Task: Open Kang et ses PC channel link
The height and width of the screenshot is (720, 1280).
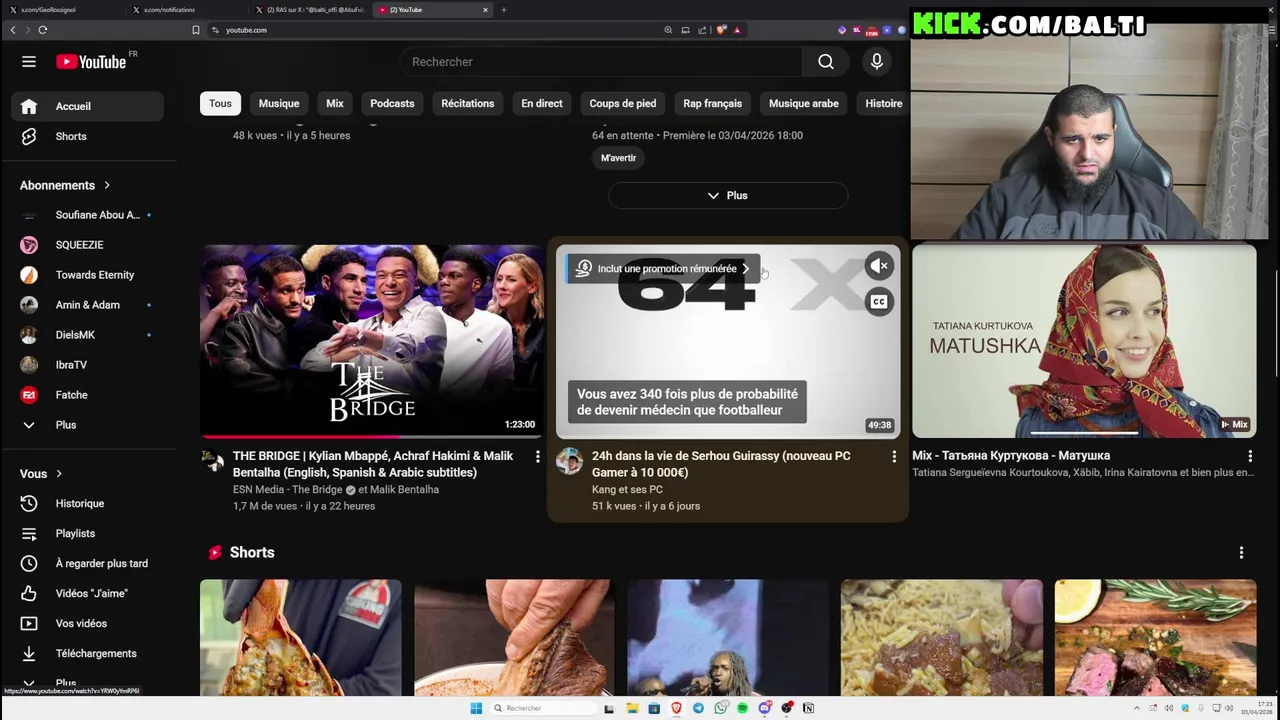Action: [627, 489]
